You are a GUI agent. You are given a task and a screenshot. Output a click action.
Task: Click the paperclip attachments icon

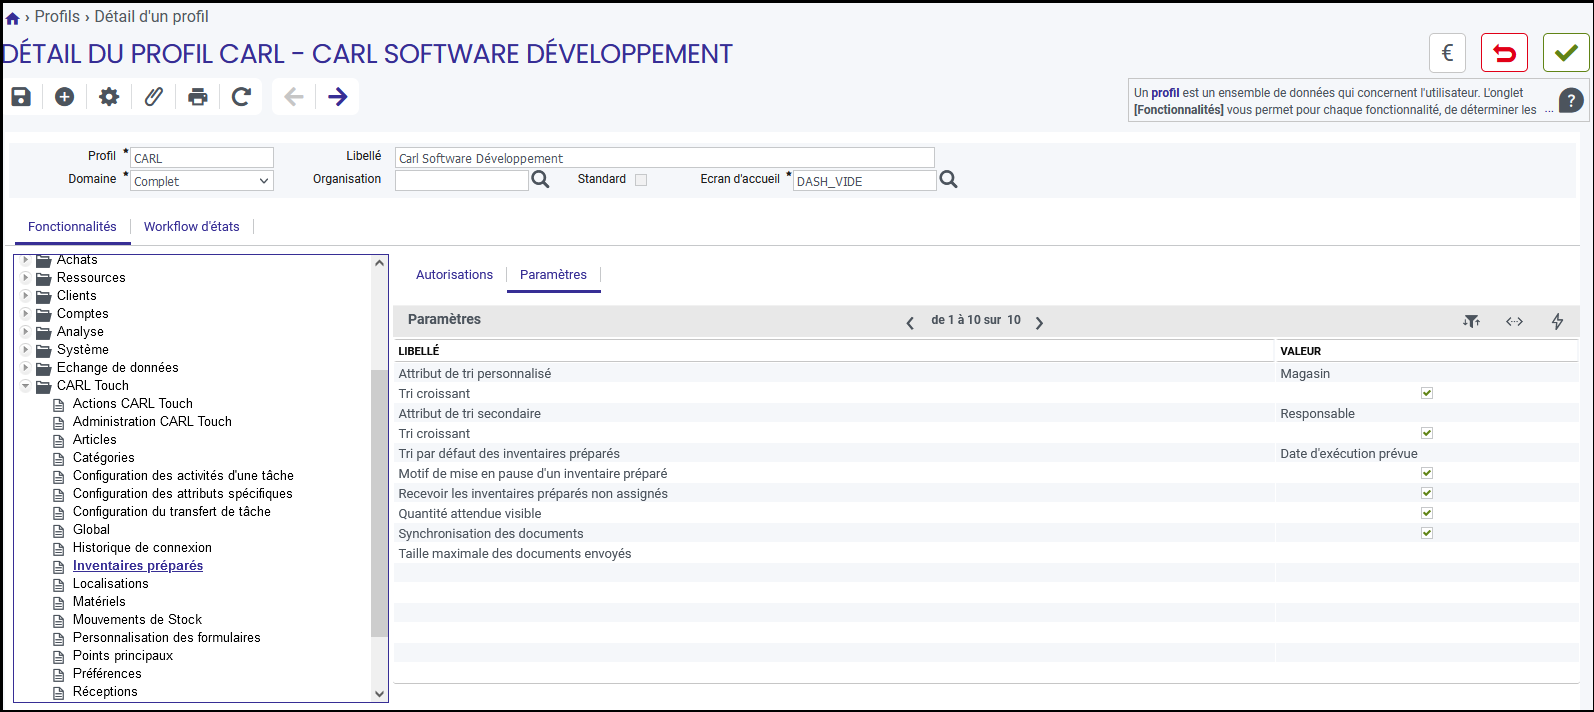154,96
